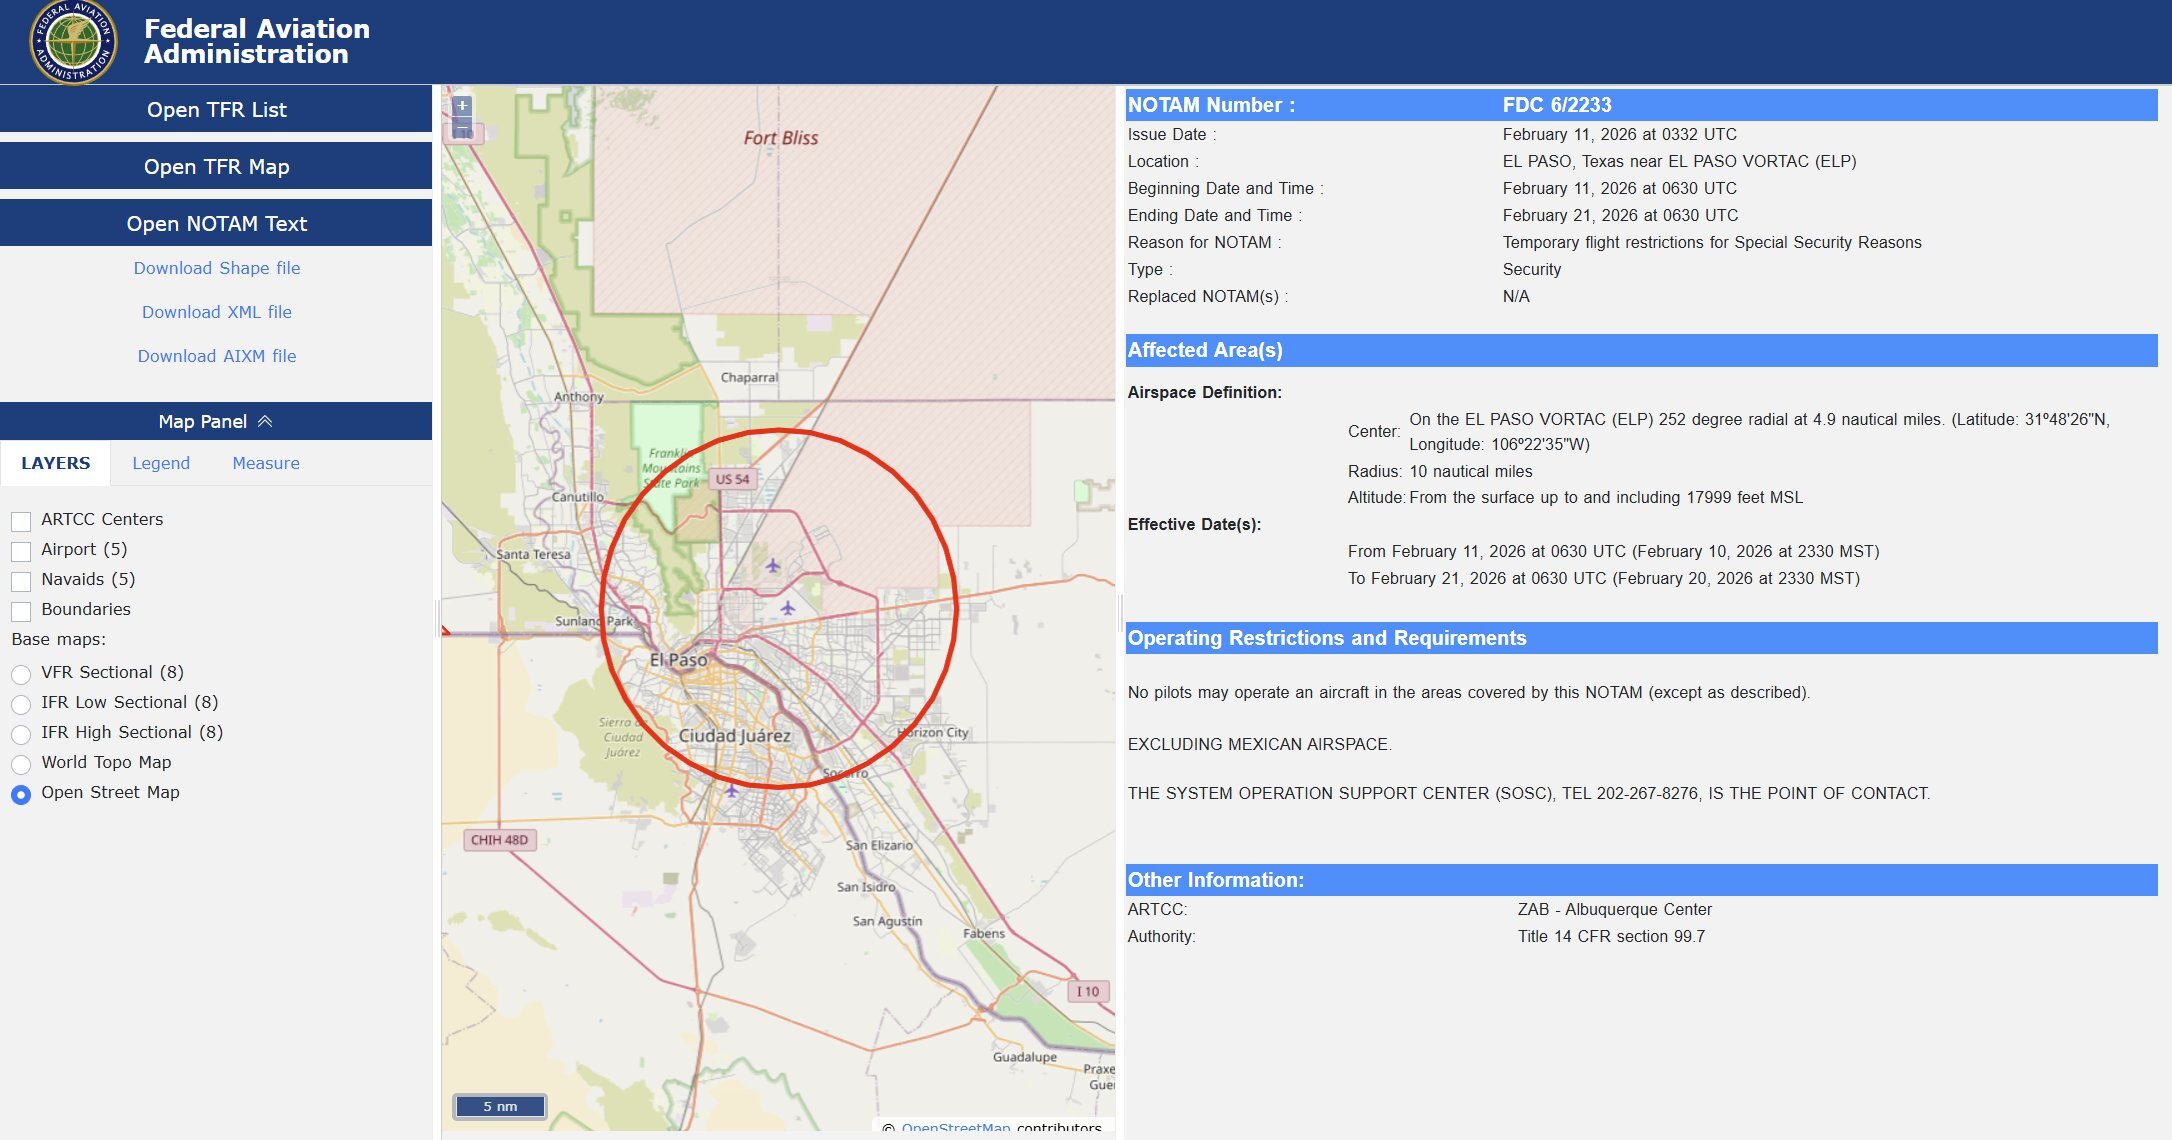Zoom out on the map

click(x=462, y=128)
